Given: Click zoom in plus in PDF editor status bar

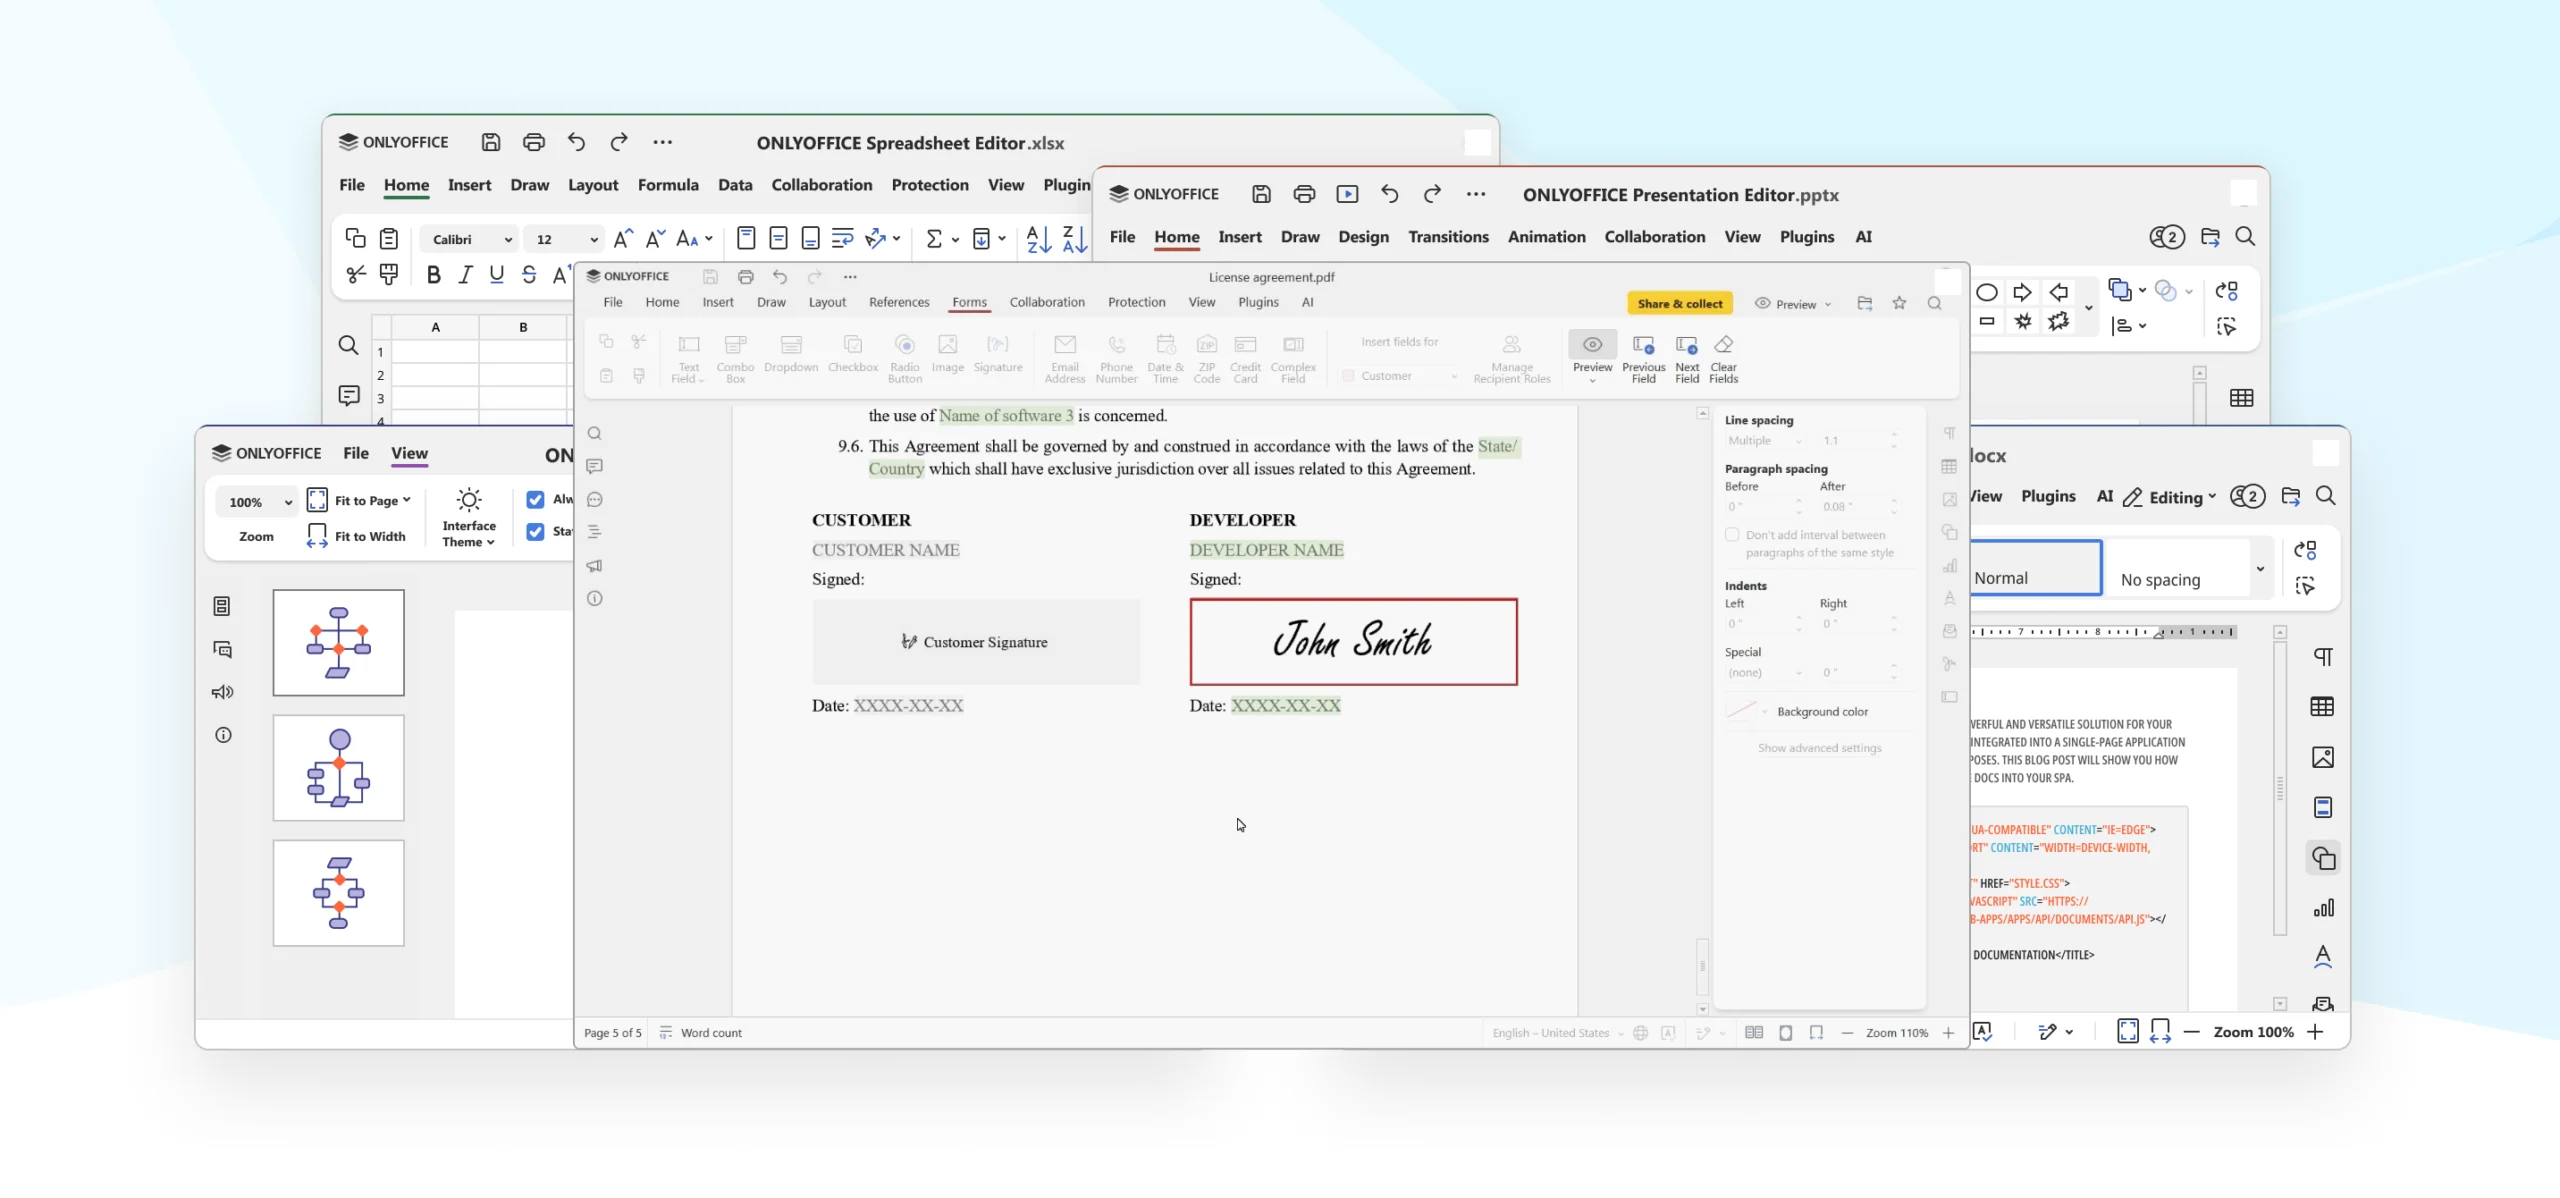Looking at the screenshot, I should point(1948,1033).
